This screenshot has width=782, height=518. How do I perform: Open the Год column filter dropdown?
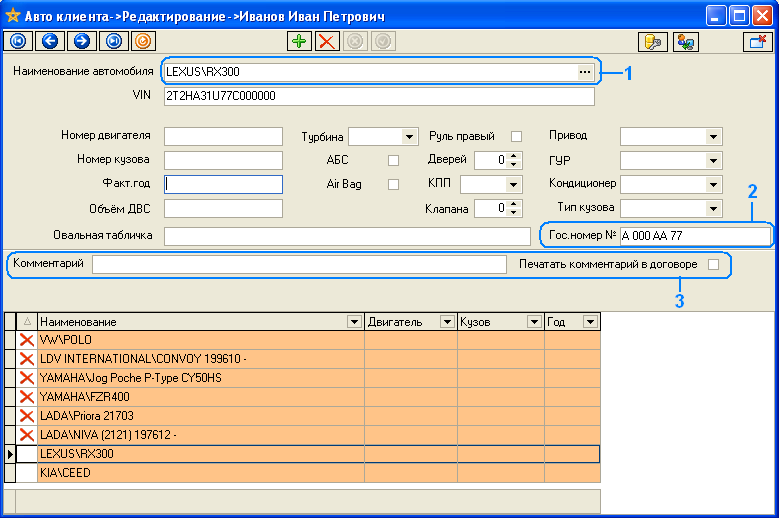(x=590, y=322)
